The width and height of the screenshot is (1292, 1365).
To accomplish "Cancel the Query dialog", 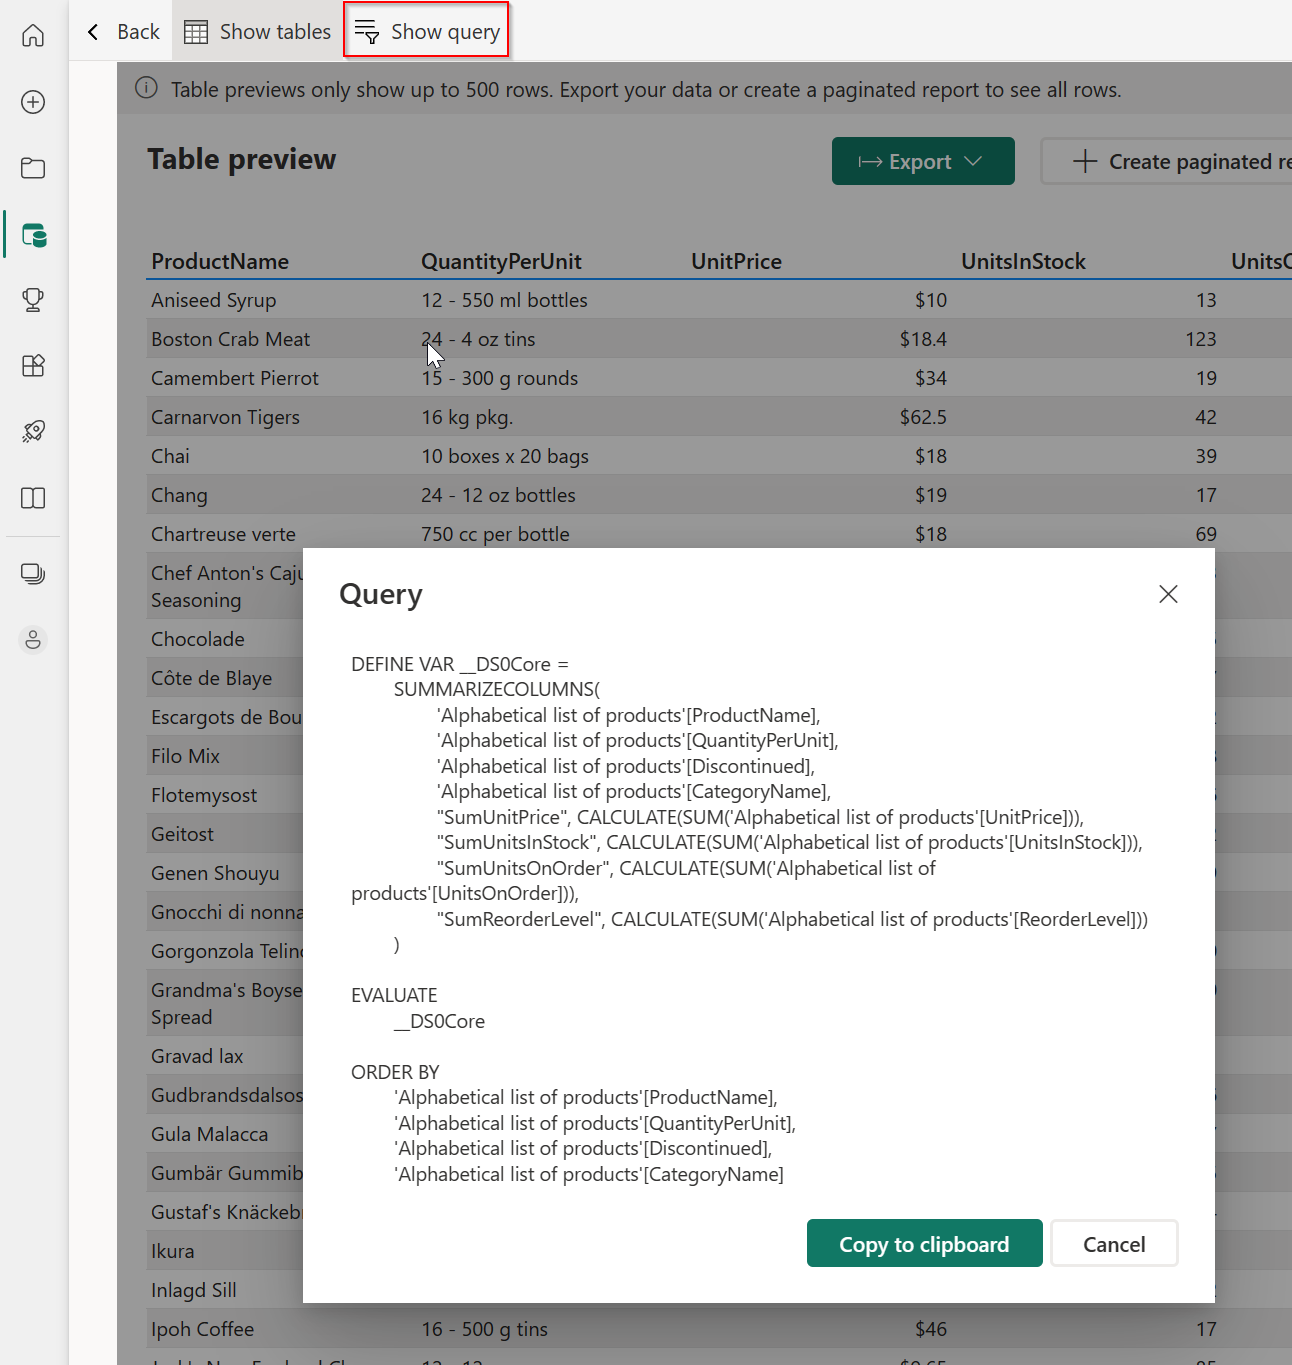I will pyautogui.click(x=1114, y=1244).
